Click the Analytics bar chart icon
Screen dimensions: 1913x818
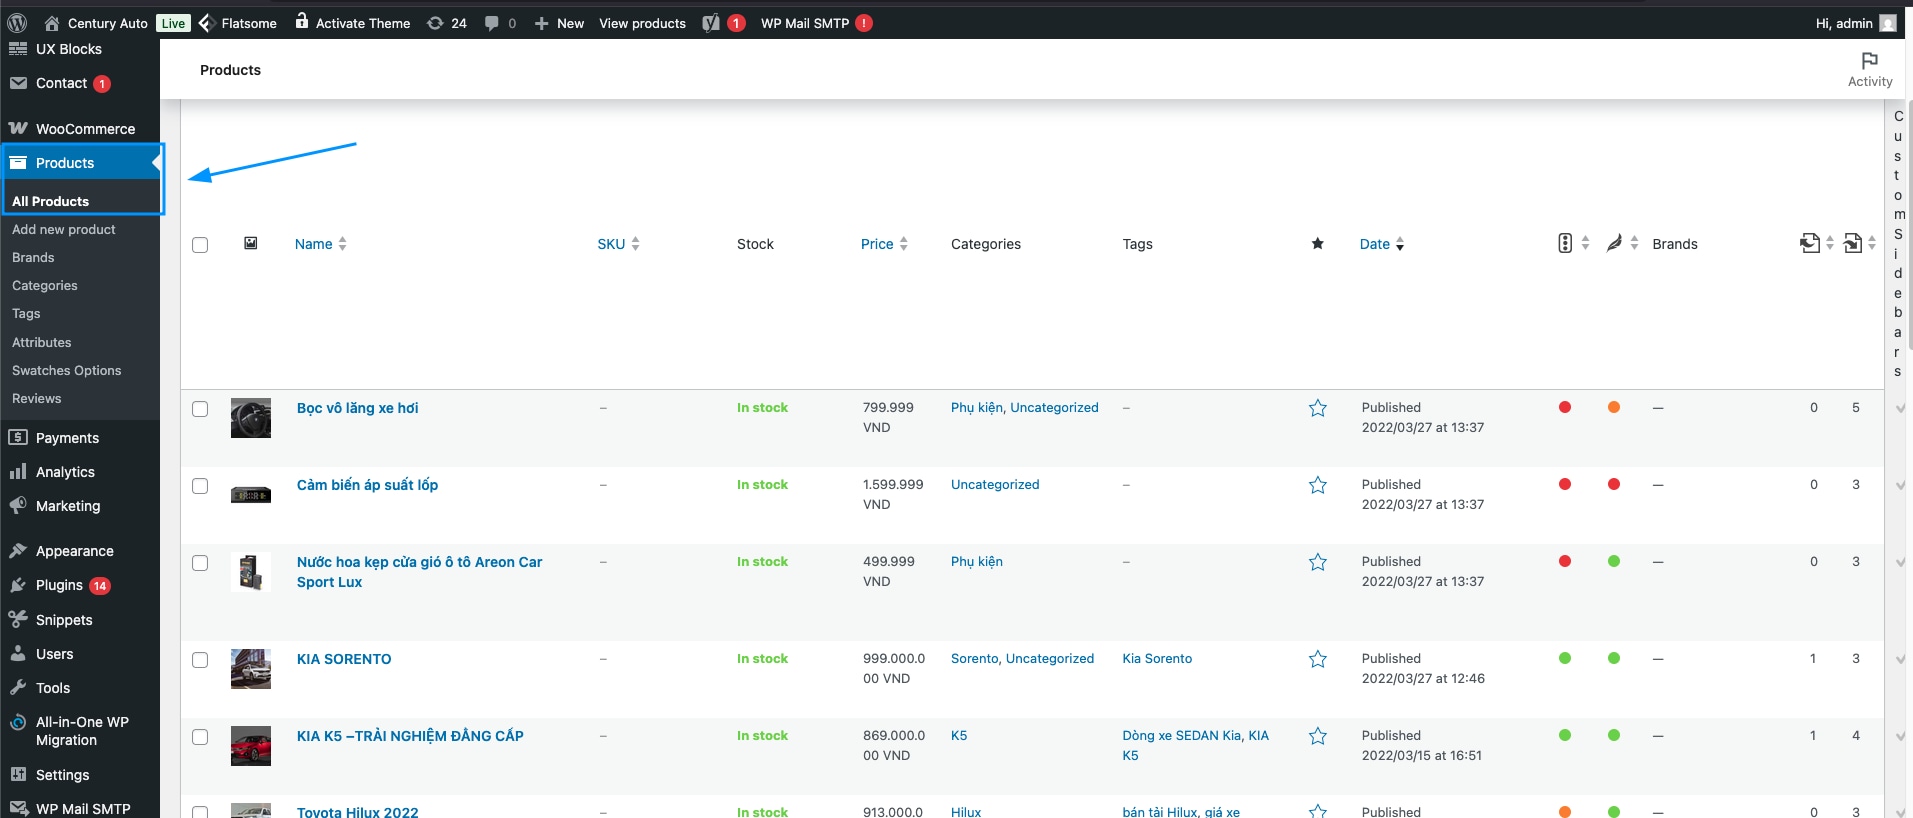[18, 472]
